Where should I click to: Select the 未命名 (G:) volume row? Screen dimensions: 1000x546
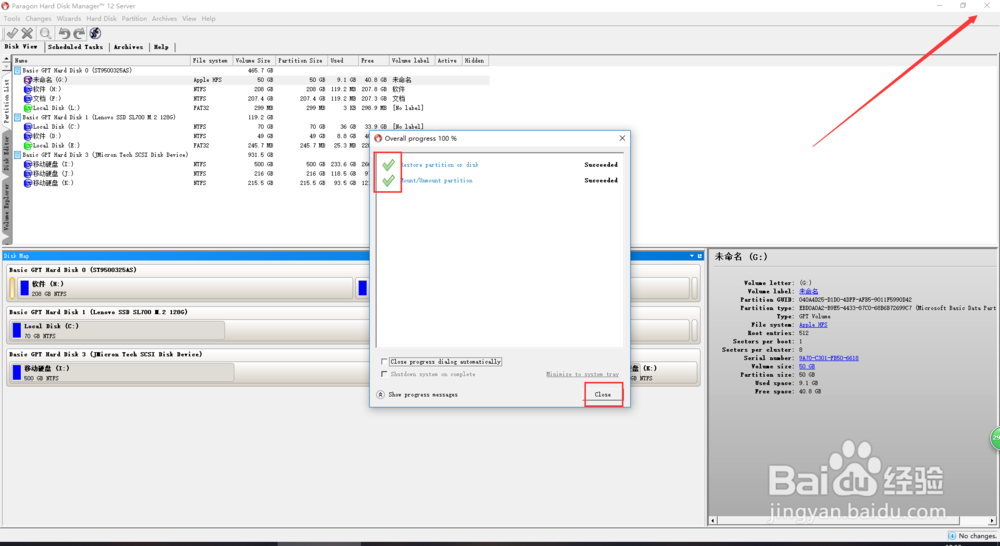coord(251,80)
